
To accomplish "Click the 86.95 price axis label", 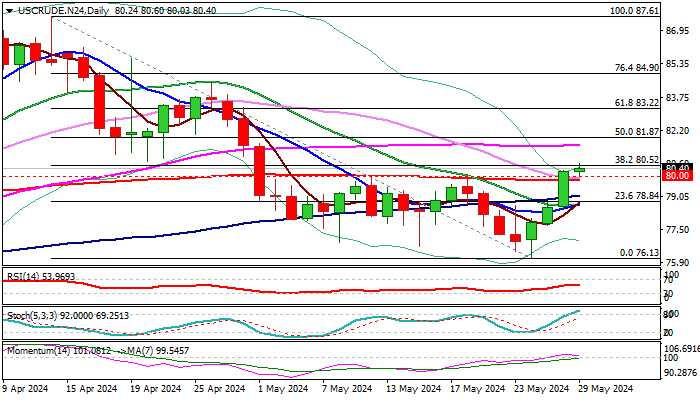I will (679, 31).
